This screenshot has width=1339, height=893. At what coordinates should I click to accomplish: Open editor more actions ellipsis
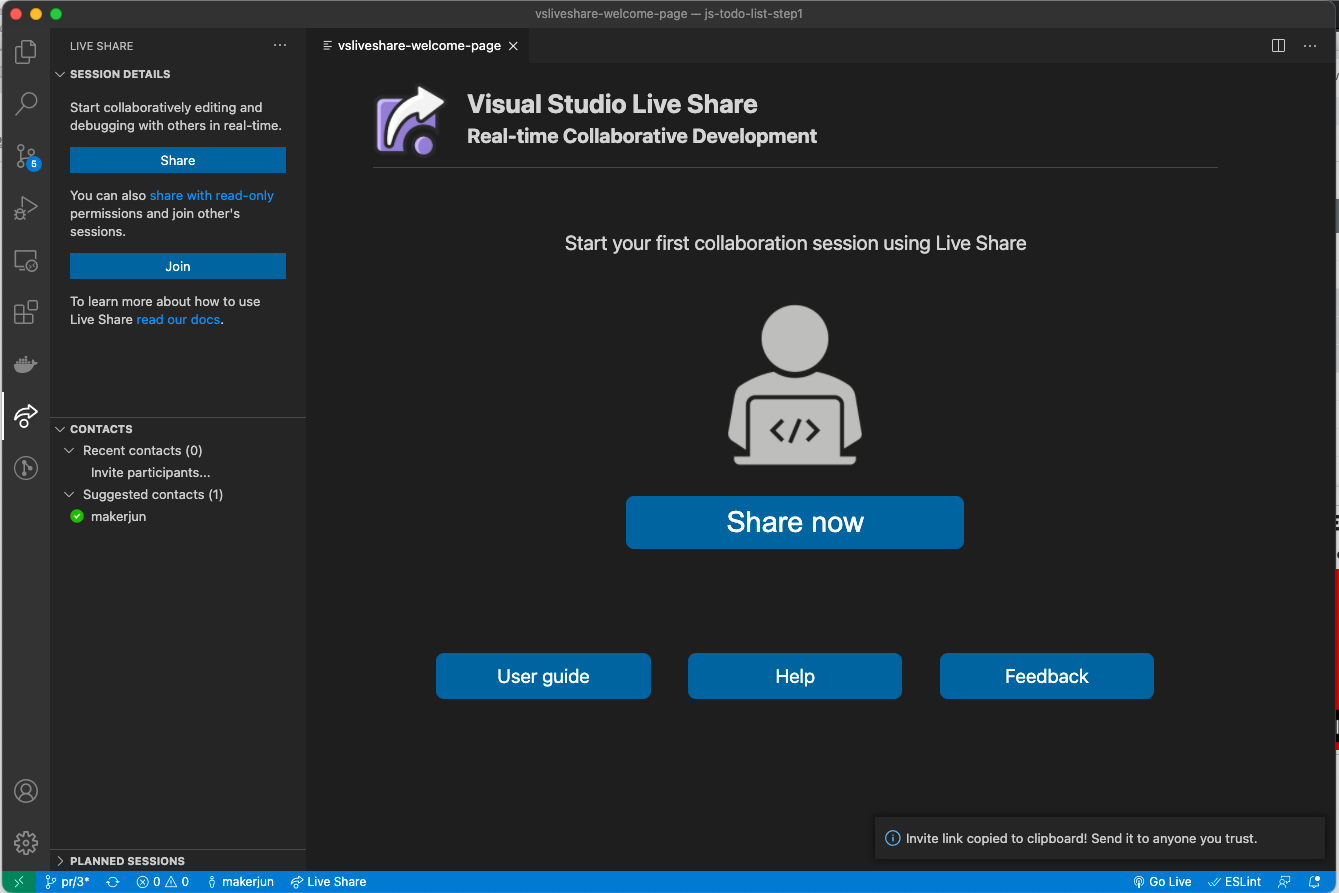(x=1310, y=46)
